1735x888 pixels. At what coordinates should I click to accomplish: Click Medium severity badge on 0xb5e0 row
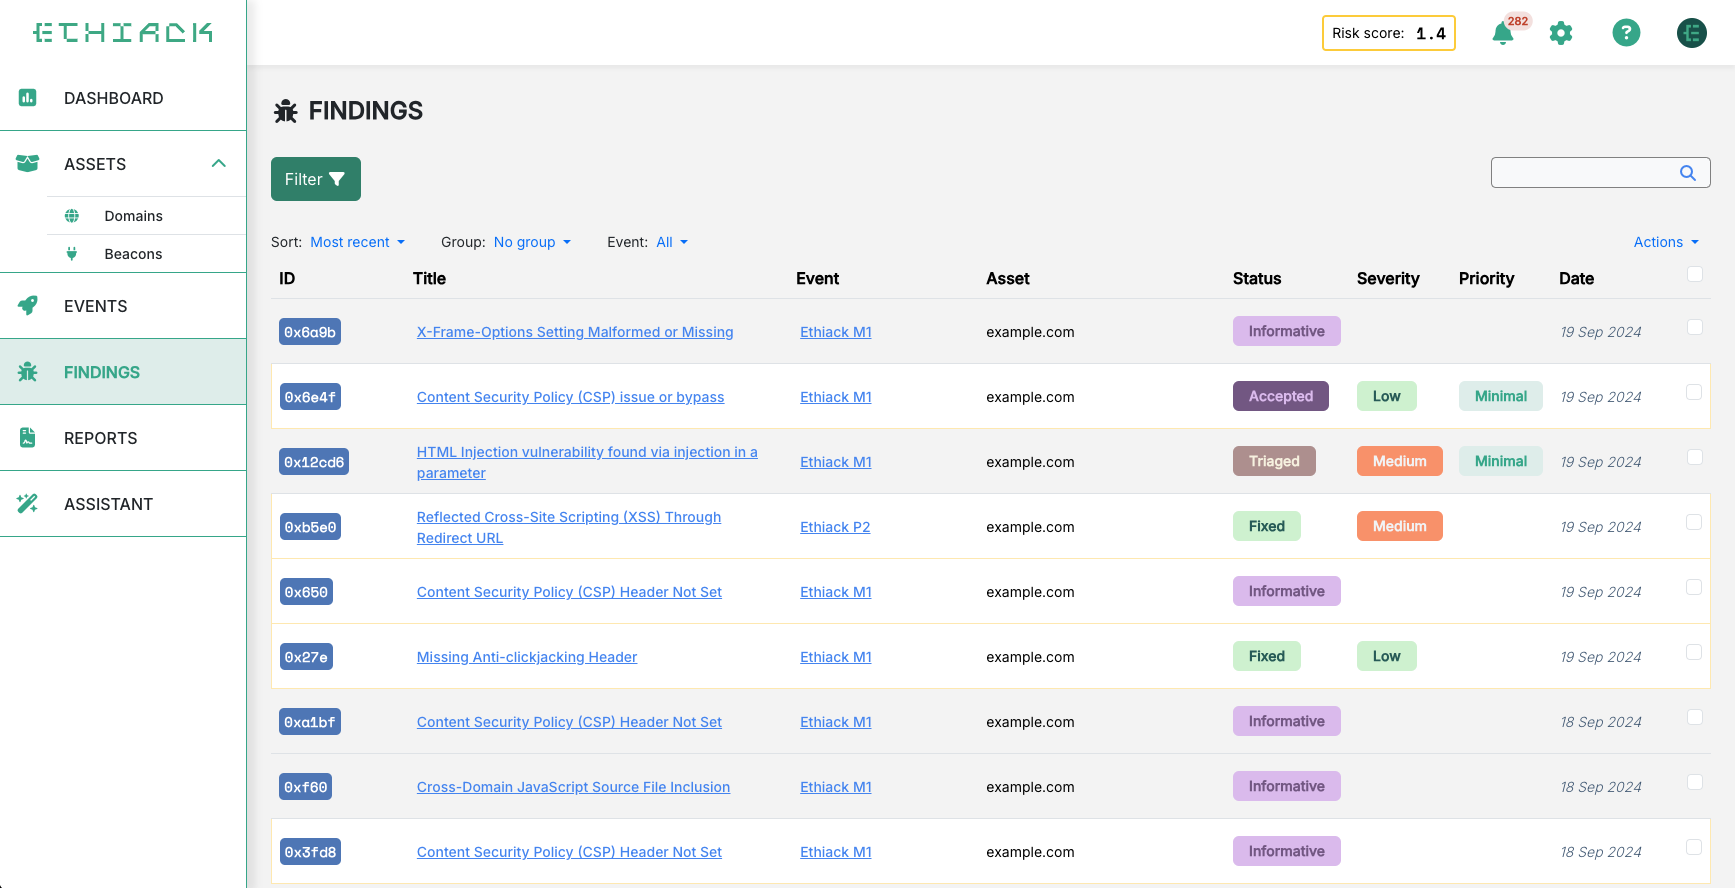point(1399,526)
